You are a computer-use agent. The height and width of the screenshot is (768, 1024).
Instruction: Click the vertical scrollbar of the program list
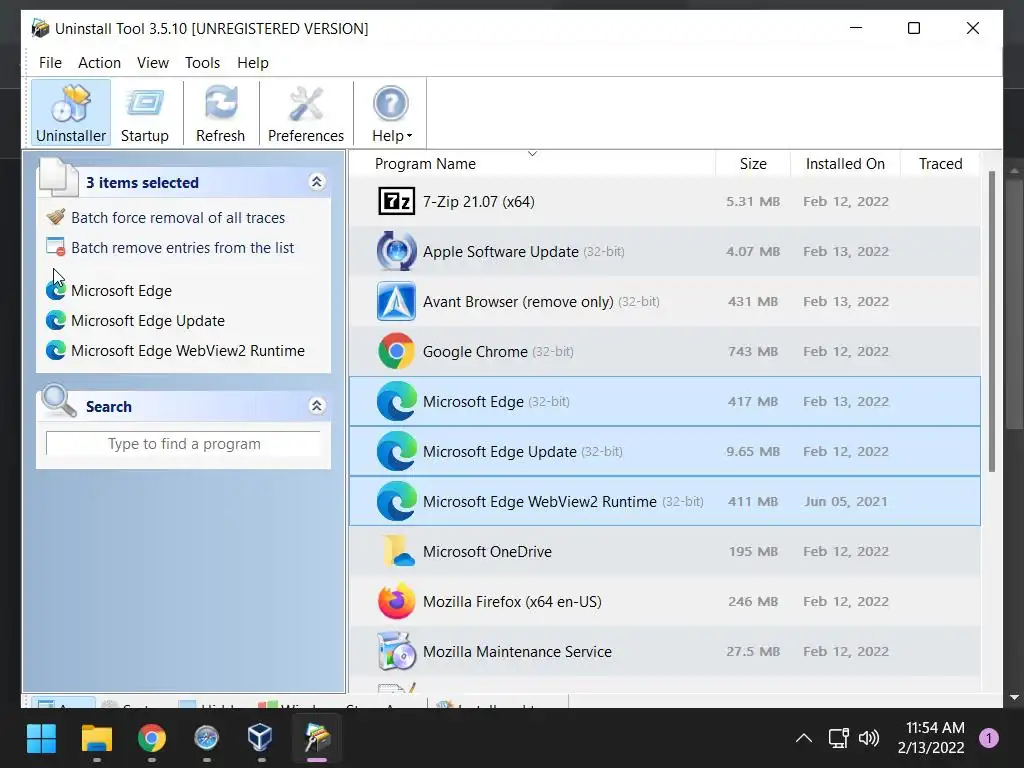point(992,321)
